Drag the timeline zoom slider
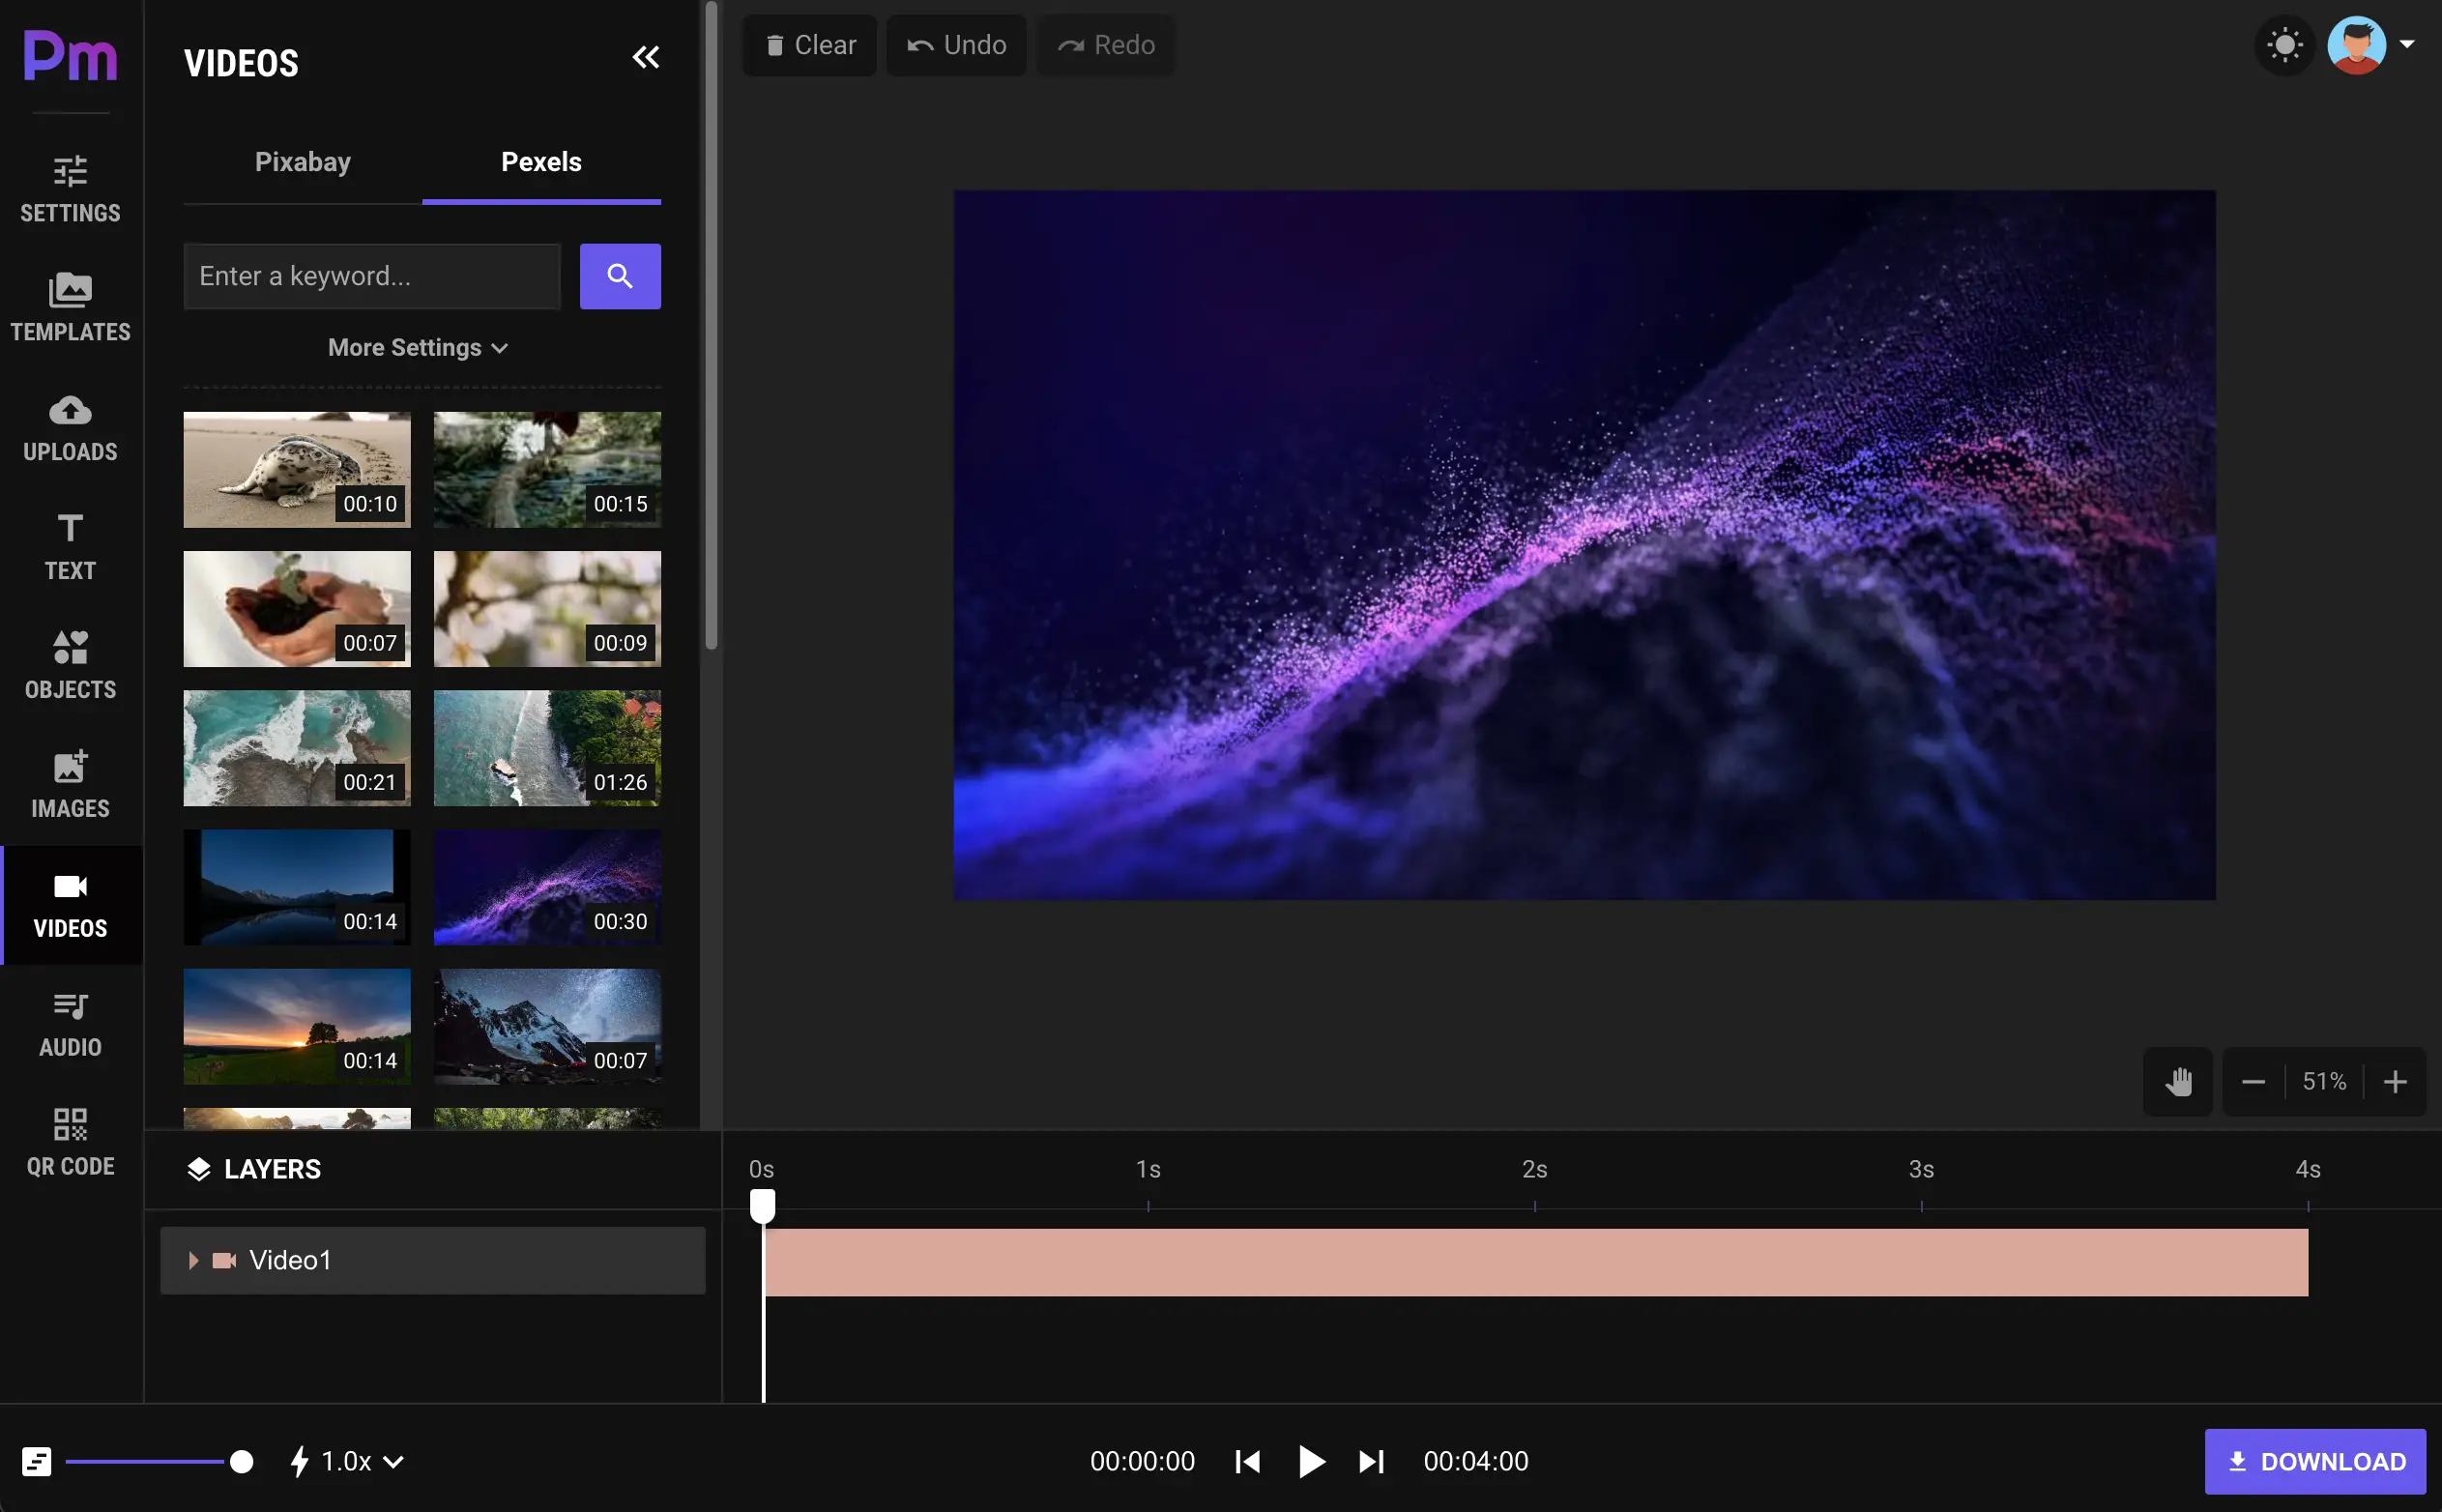This screenshot has width=2442, height=1512. point(241,1462)
